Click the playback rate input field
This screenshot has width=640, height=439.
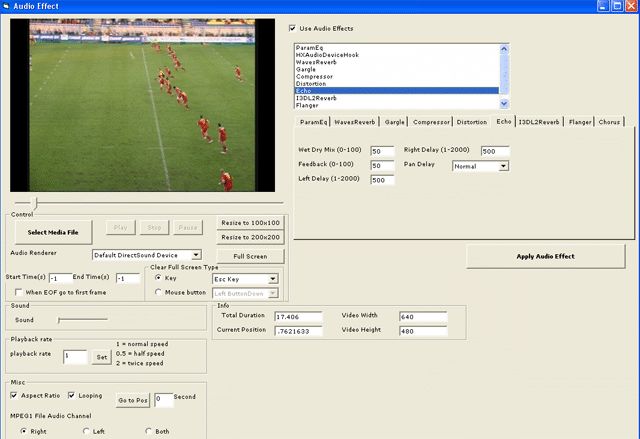point(76,357)
